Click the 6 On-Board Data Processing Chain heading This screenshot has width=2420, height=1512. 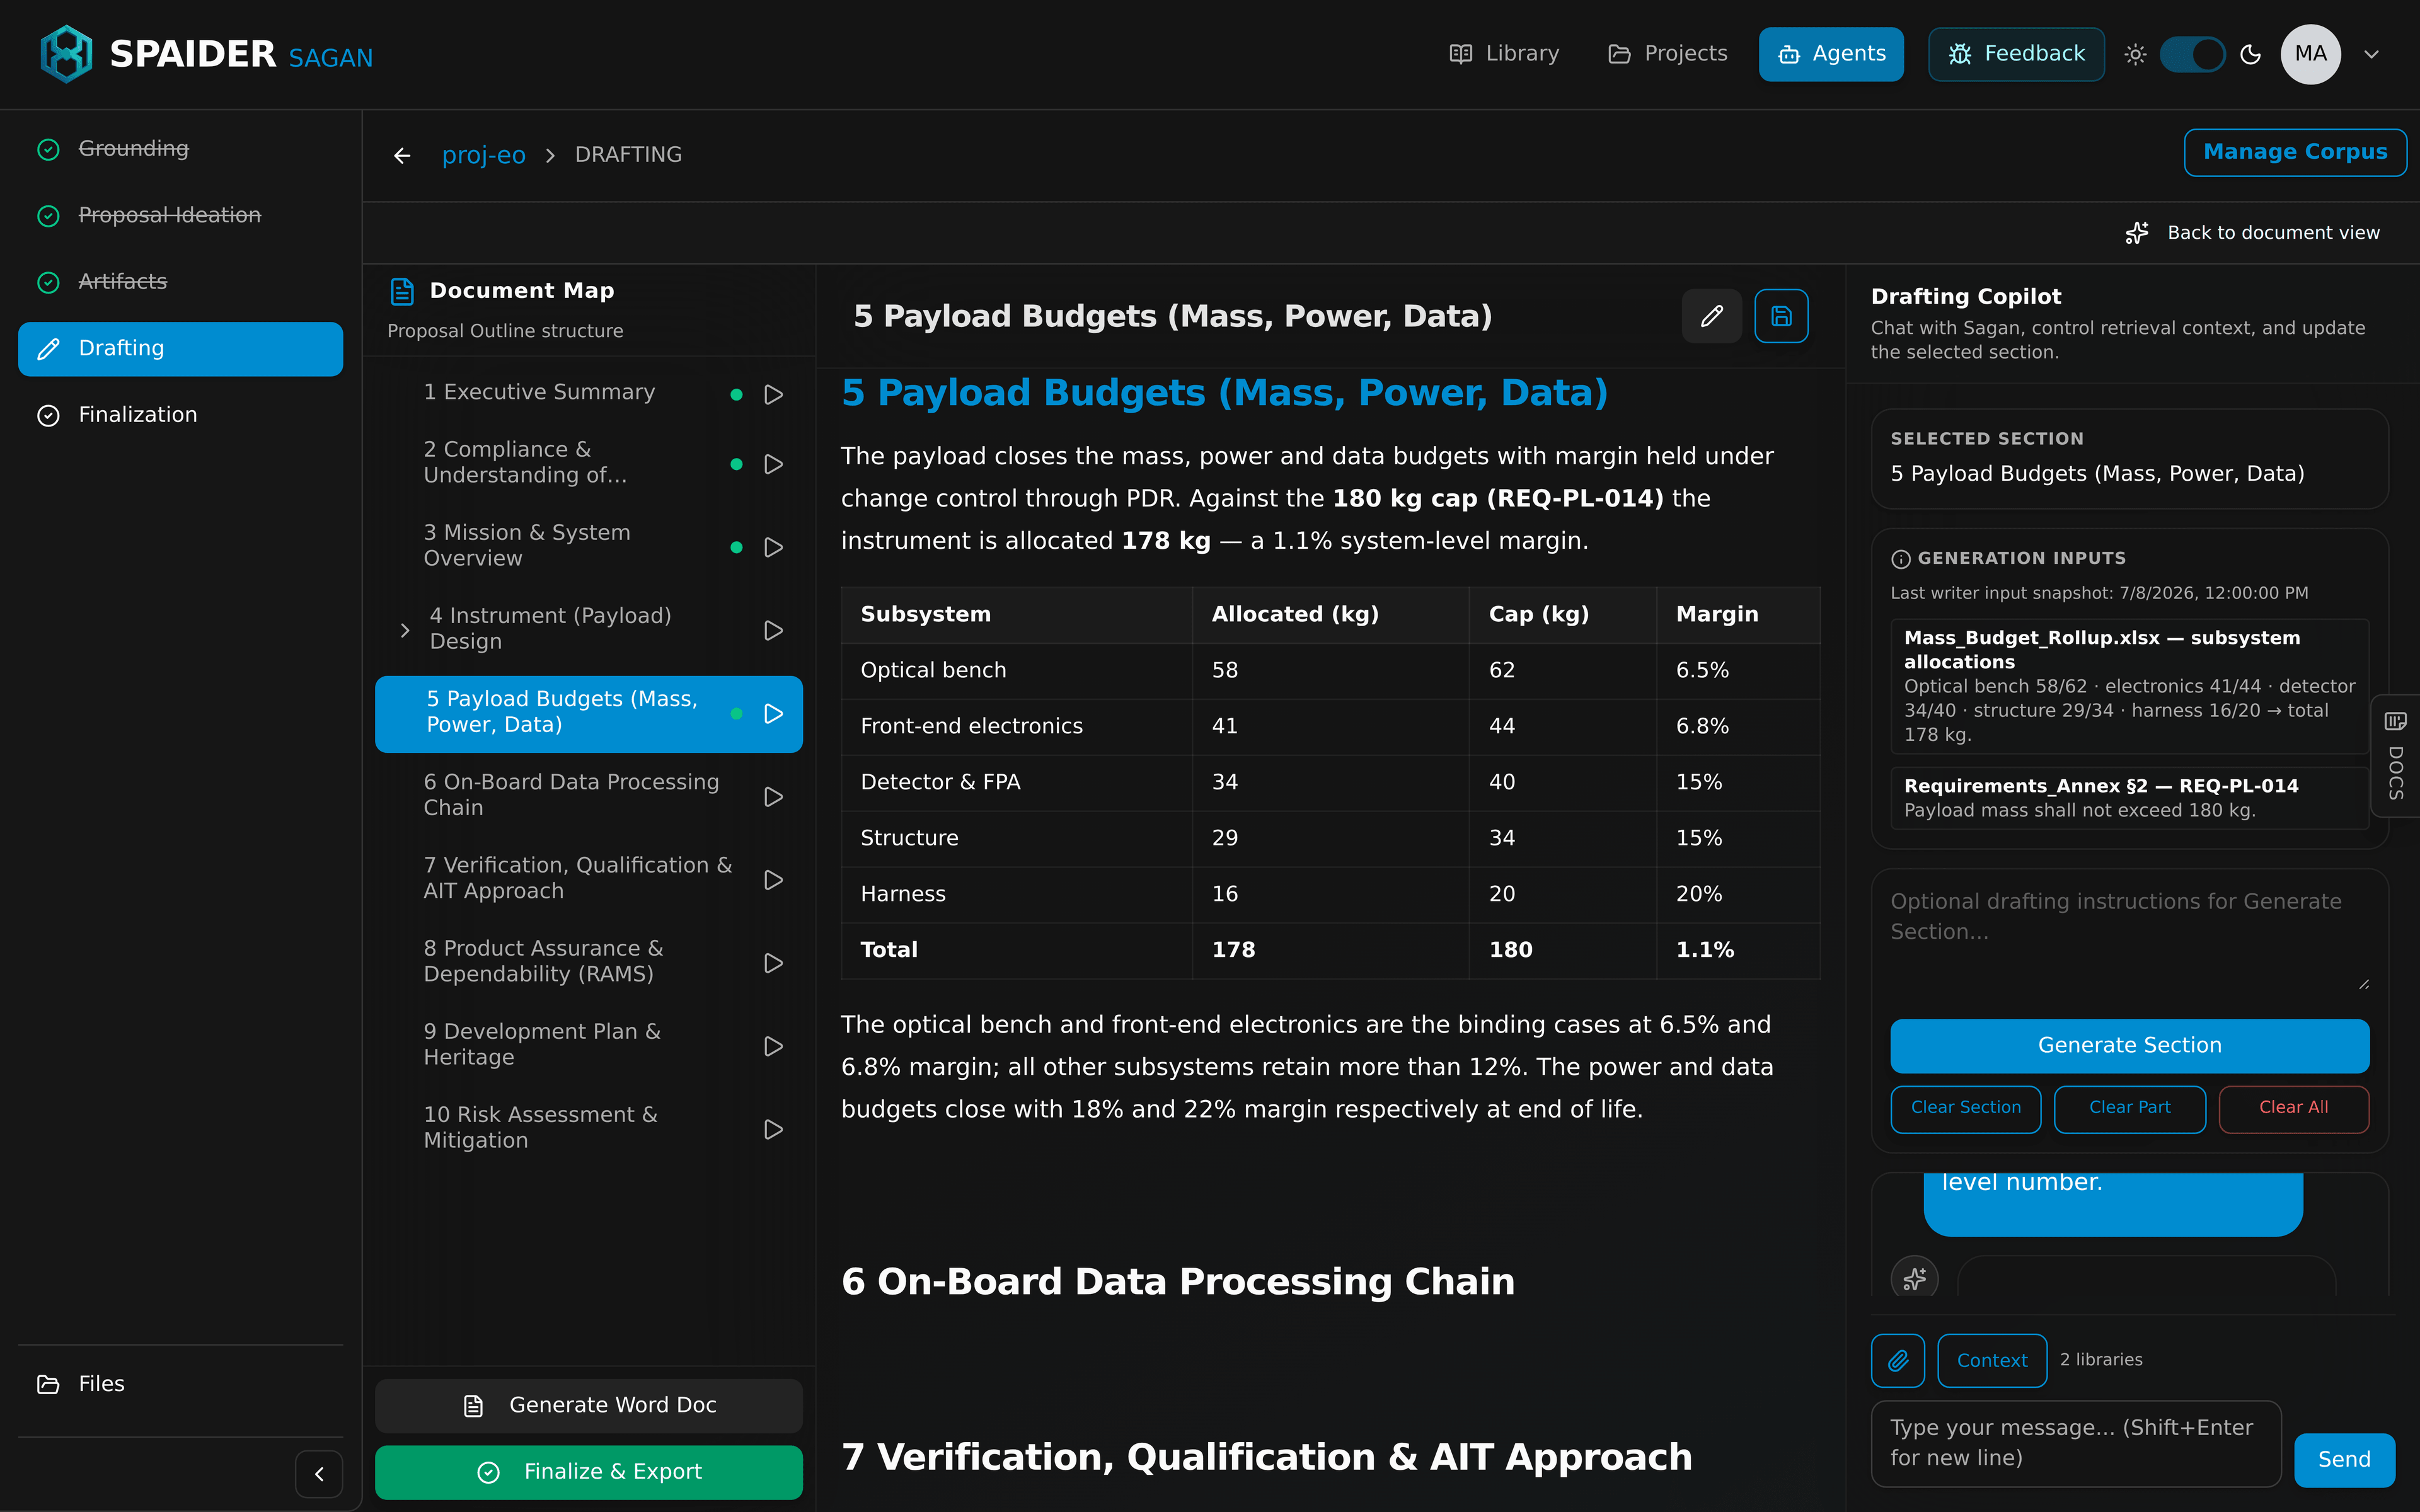[1177, 1282]
